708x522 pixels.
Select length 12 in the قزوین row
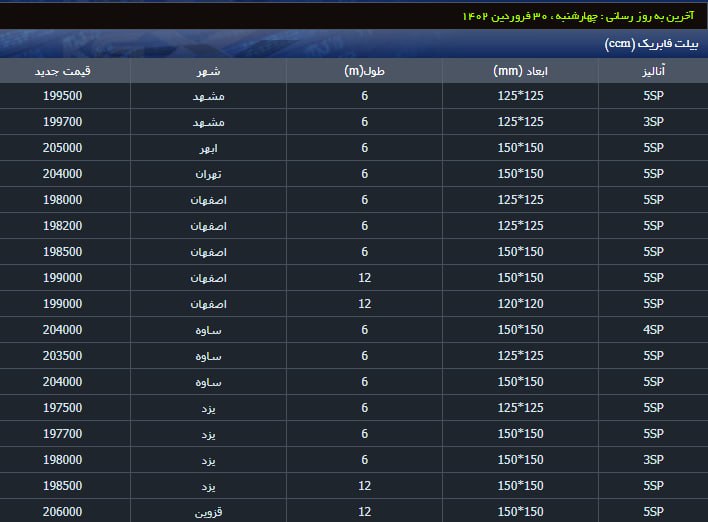pos(364,512)
